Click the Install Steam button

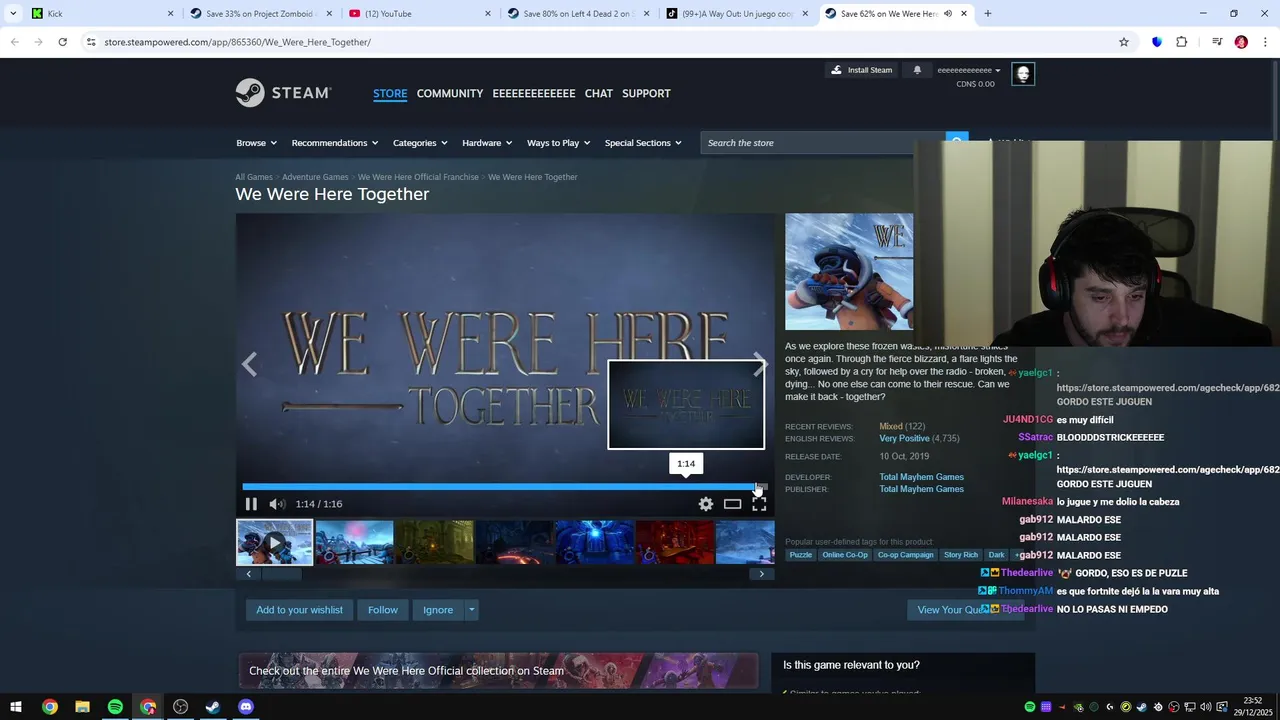tap(861, 70)
